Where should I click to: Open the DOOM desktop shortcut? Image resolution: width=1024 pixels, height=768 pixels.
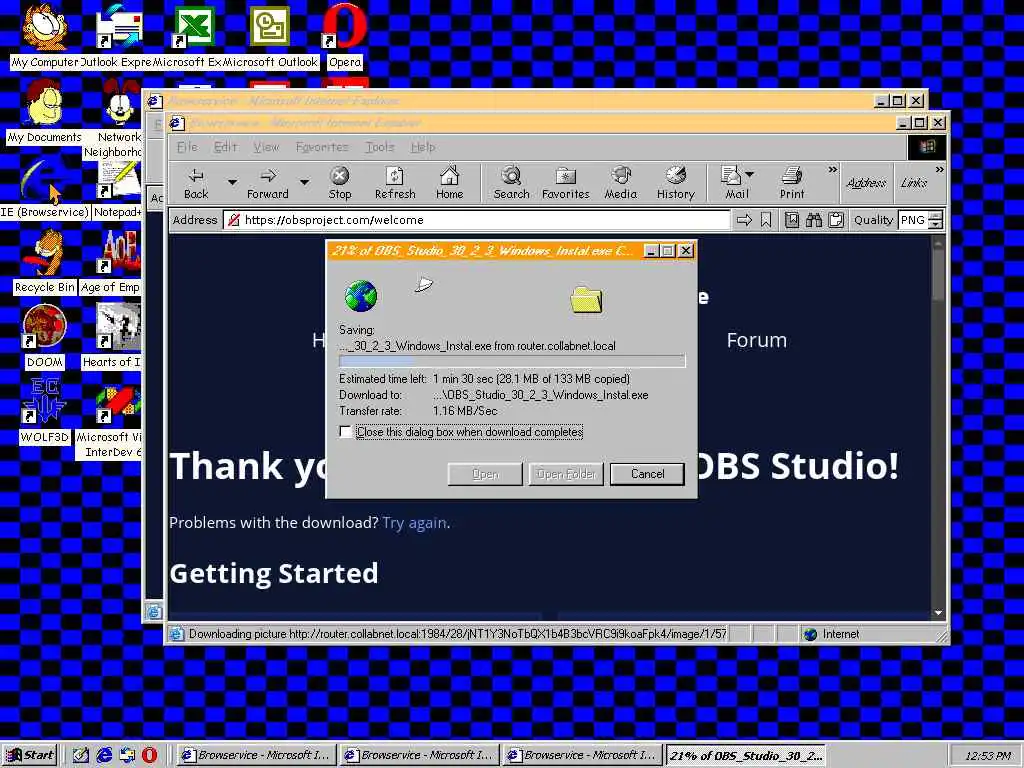pos(44,336)
